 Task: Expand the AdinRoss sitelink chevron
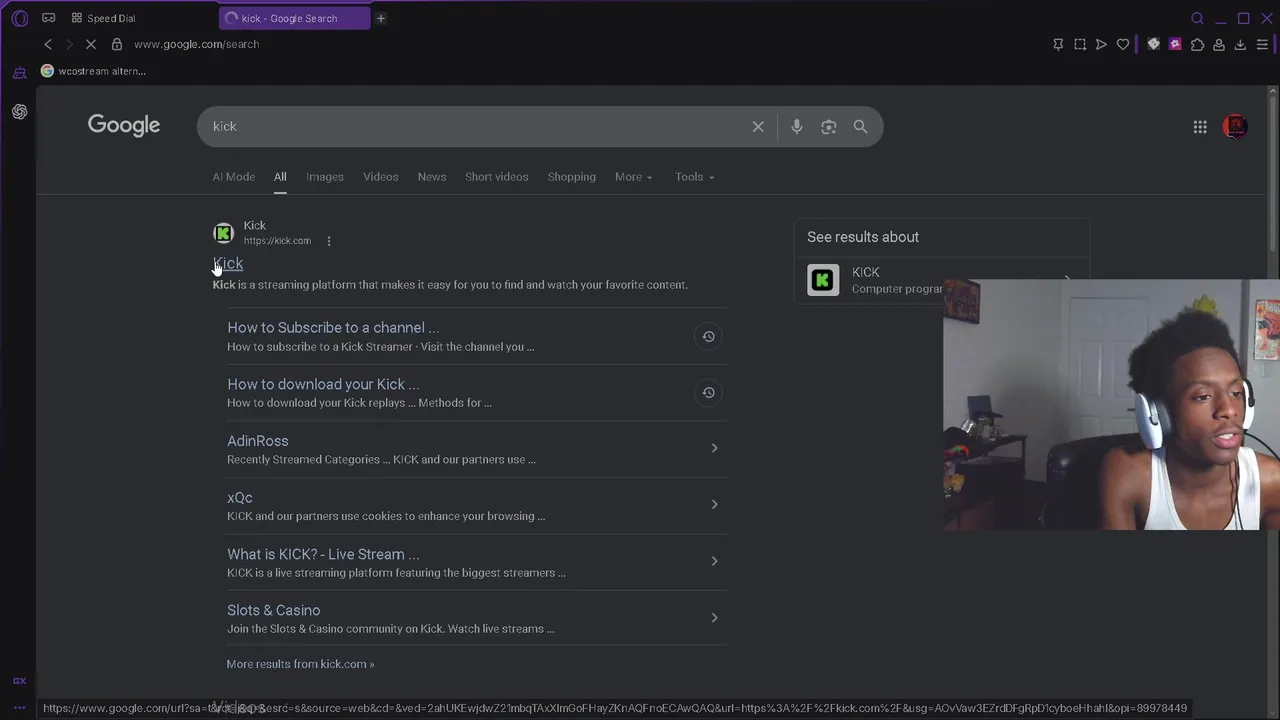(x=714, y=448)
